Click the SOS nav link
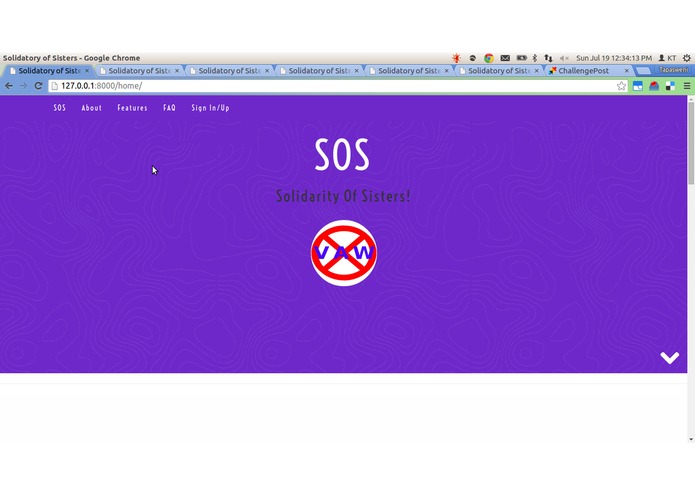 (59, 108)
